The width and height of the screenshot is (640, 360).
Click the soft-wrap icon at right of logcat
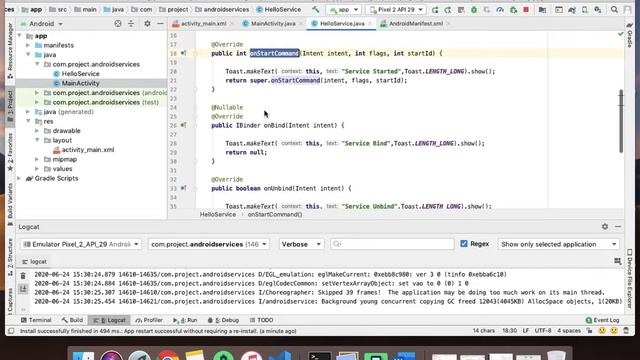pos(618,261)
